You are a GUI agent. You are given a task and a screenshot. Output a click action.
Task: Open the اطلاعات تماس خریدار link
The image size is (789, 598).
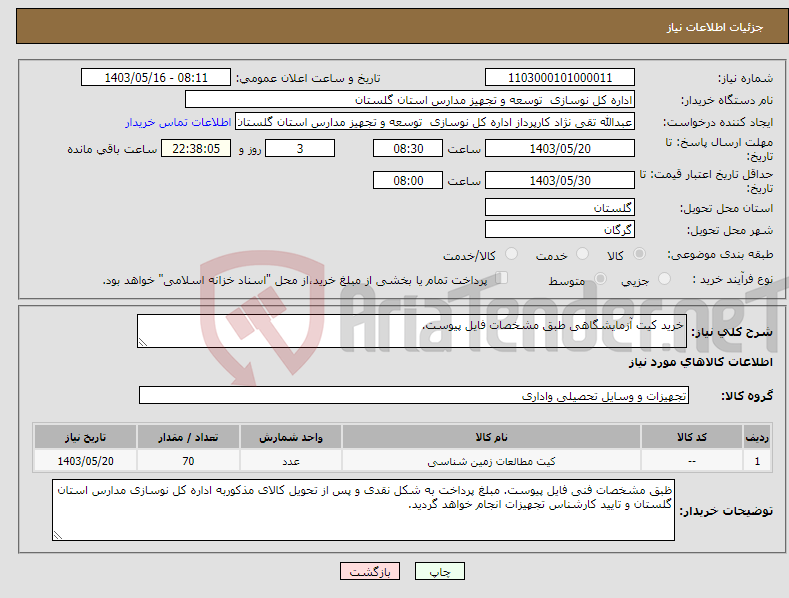click(178, 122)
